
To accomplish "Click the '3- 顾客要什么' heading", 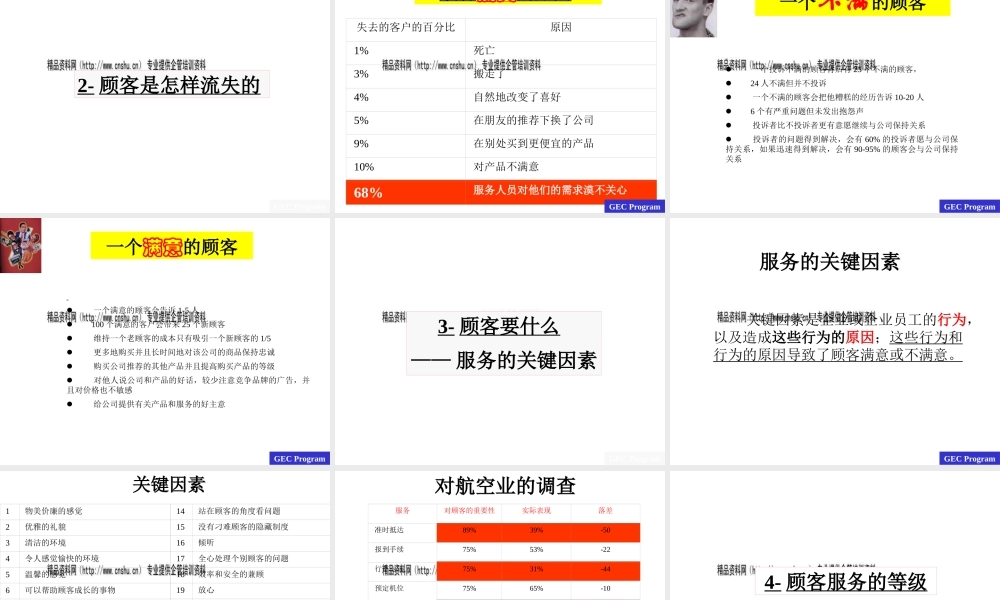I will click(498, 326).
